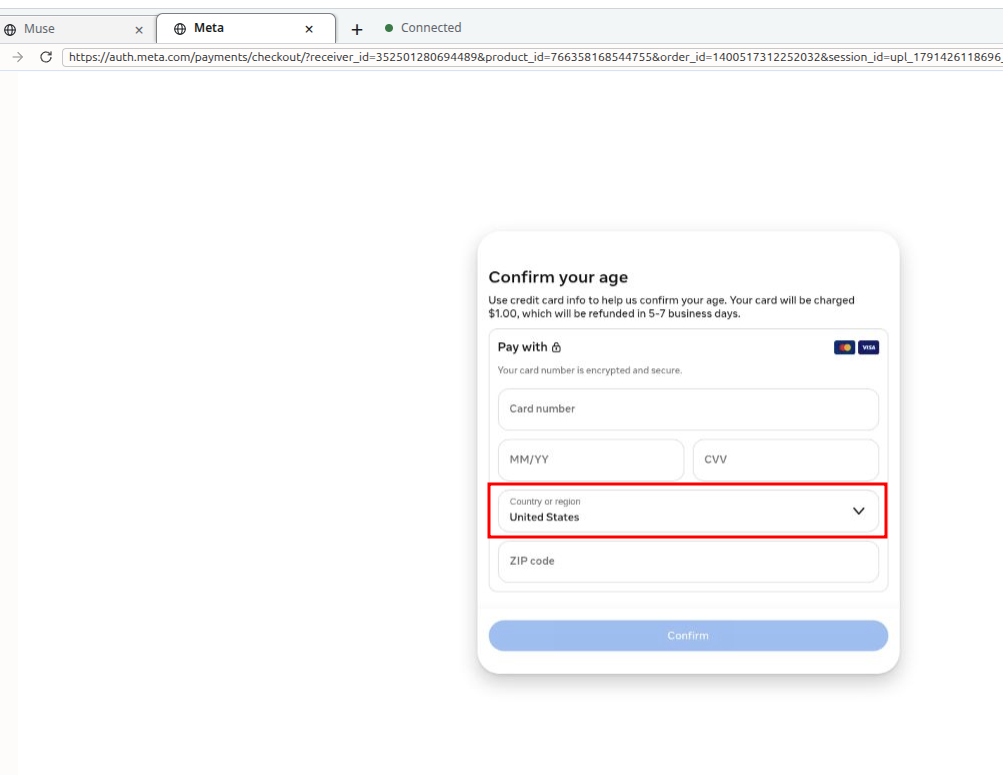Image resolution: width=1003 pixels, height=775 pixels.
Task: Click the lock icon beside Pay with
Action: click(557, 347)
